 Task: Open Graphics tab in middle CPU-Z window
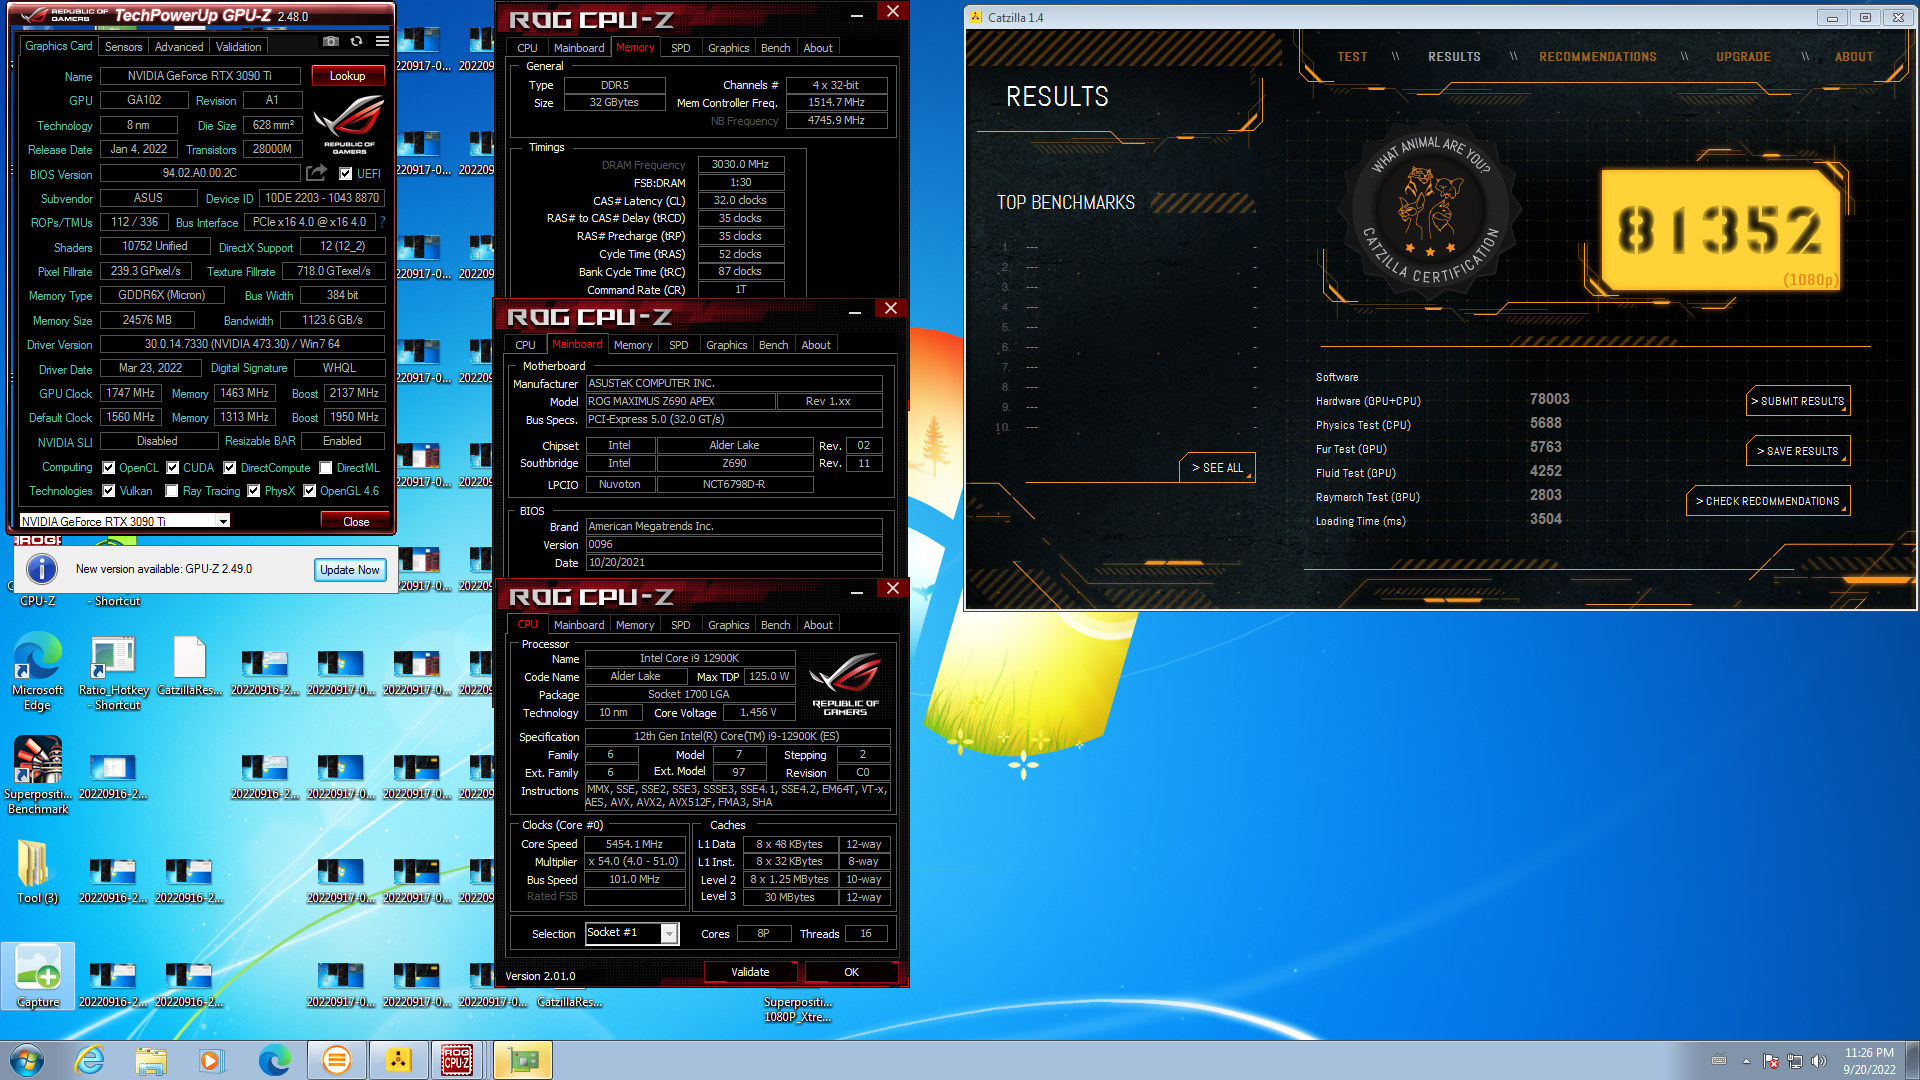[727, 345]
